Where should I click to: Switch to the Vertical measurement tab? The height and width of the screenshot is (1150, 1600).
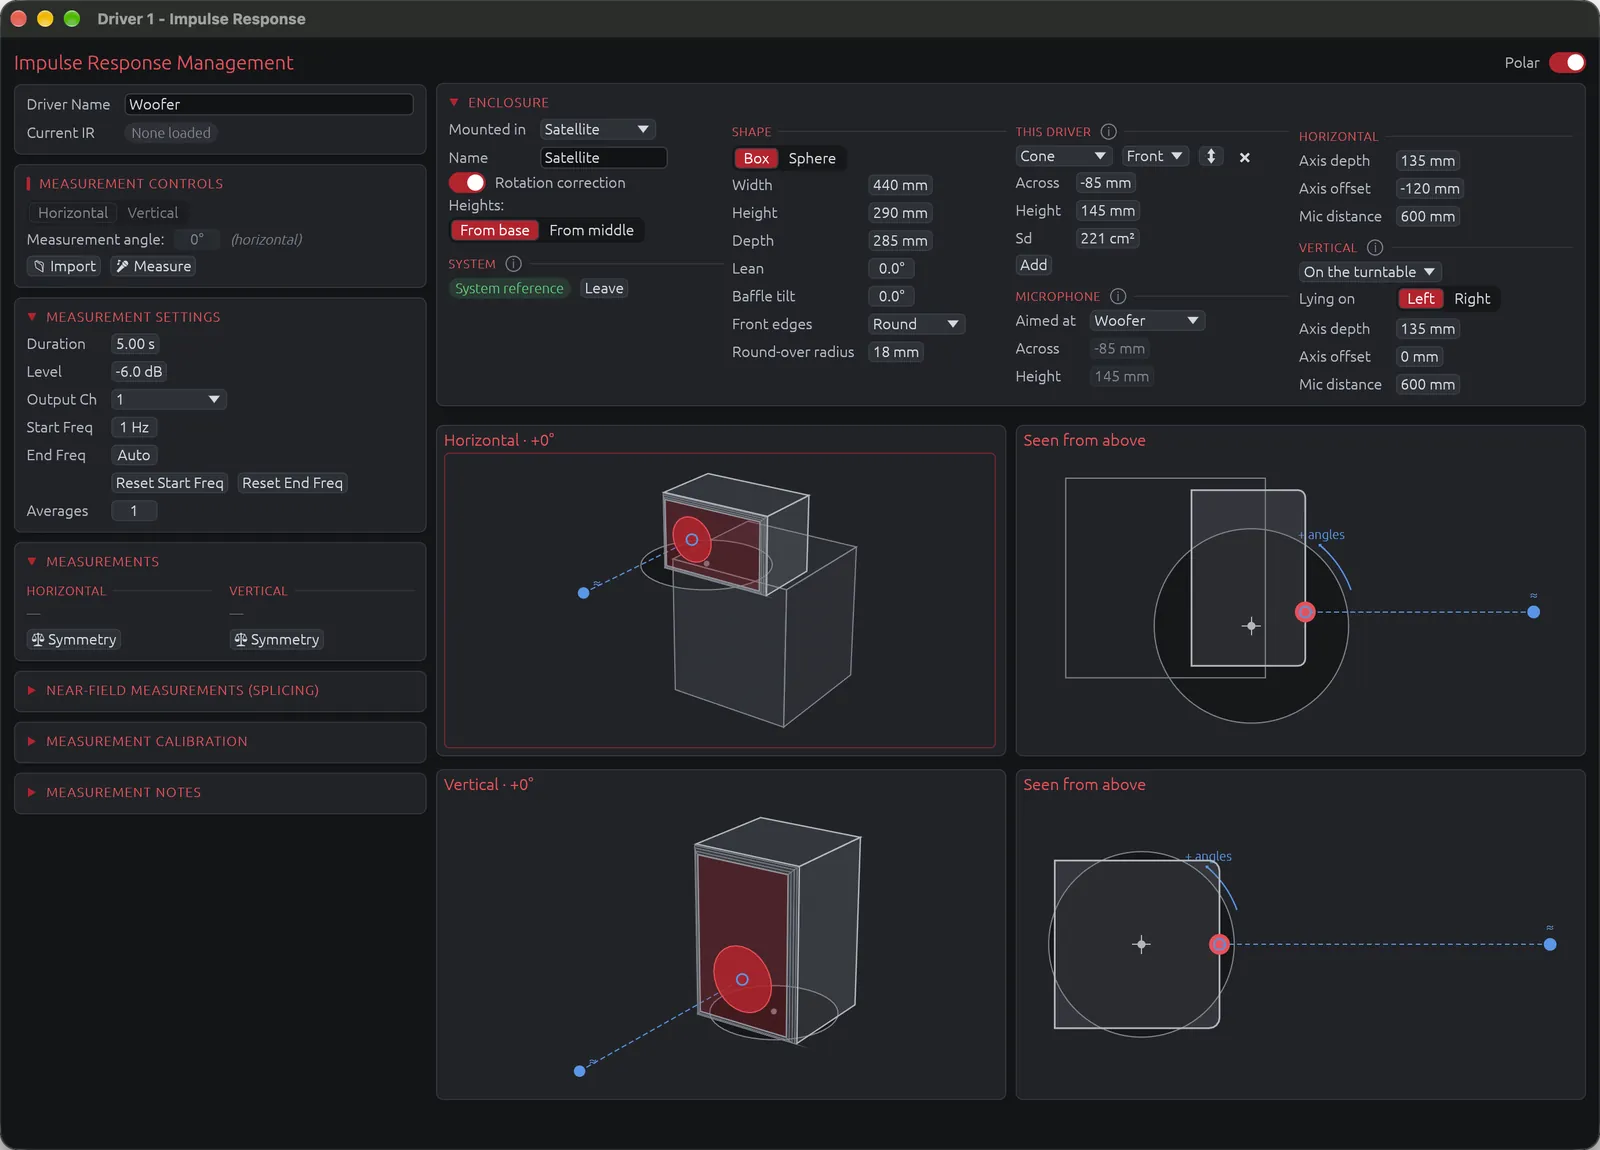[x=152, y=213]
